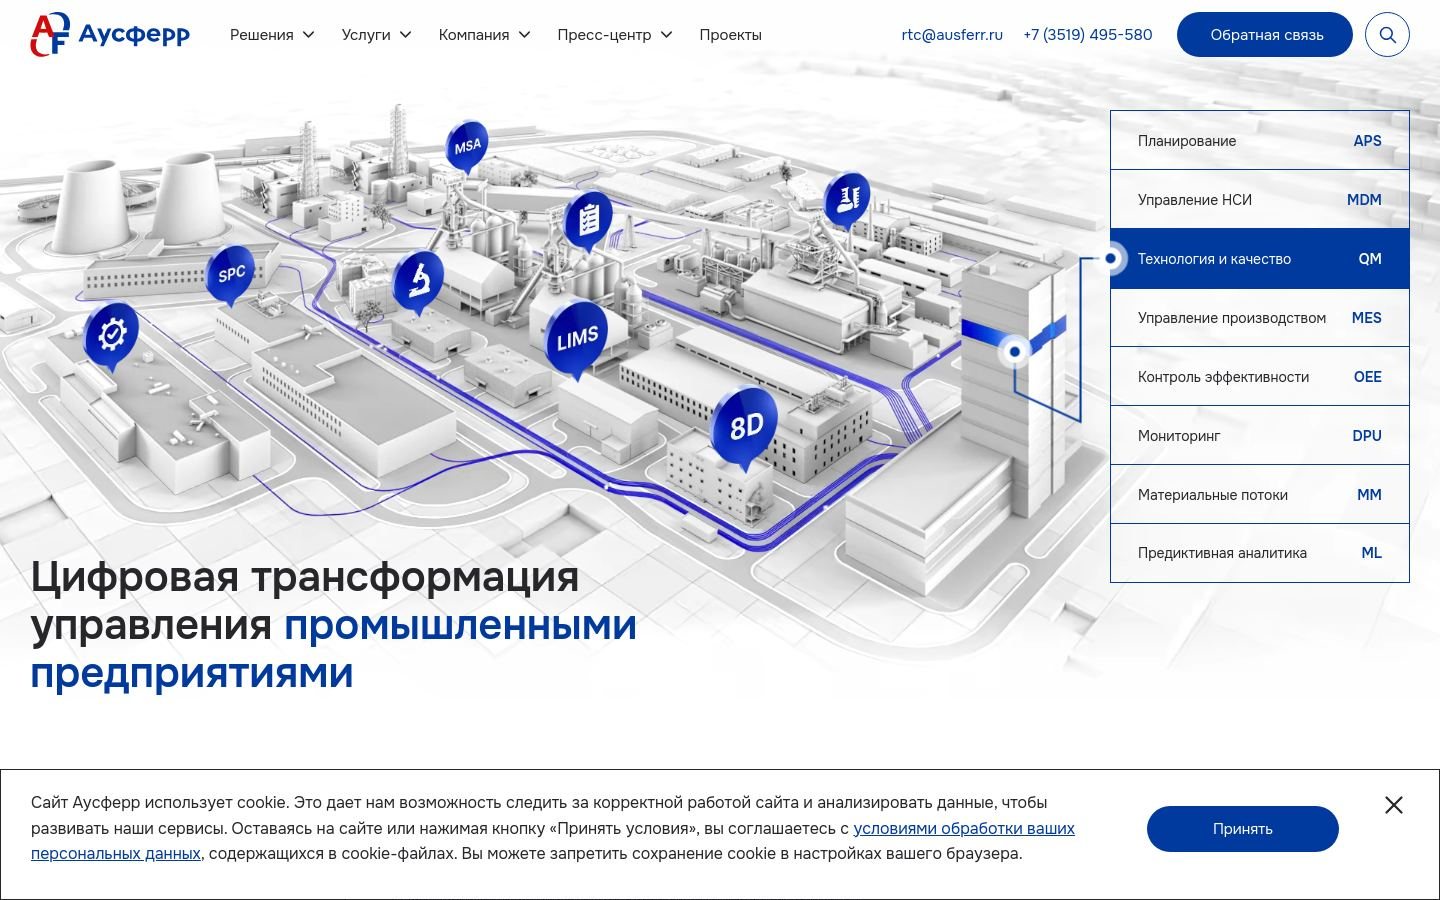Screen dimensions: 1440x900
Task: Expand the Пресс-центр dropdown menu
Action: pos(614,35)
